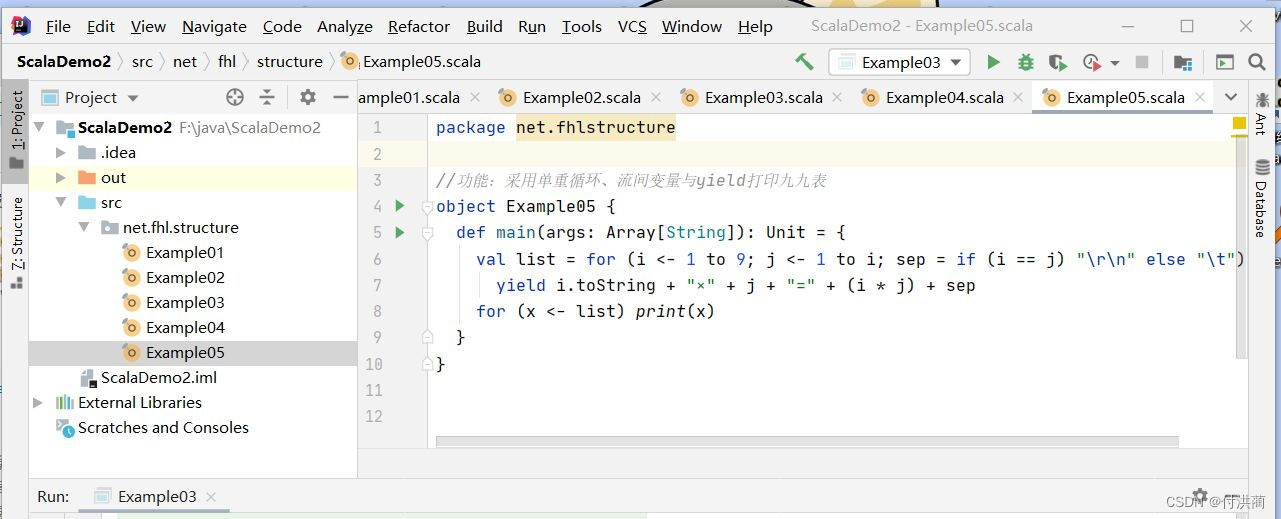Open the Refactor menu
The height and width of the screenshot is (519, 1281).
[x=418, y=27]
